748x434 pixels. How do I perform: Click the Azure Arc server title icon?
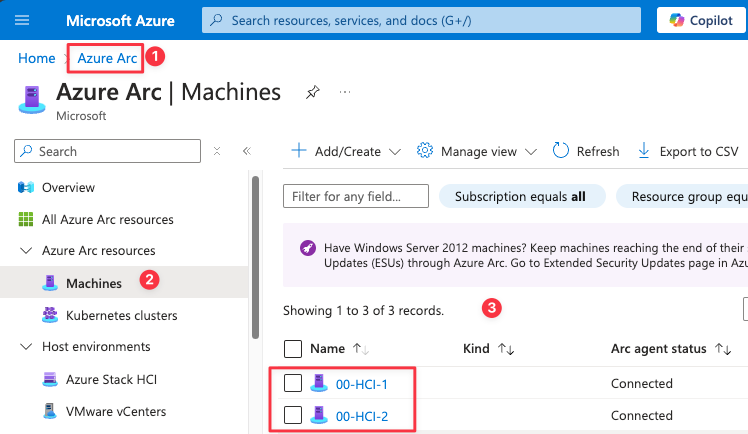tap(32, 100)
